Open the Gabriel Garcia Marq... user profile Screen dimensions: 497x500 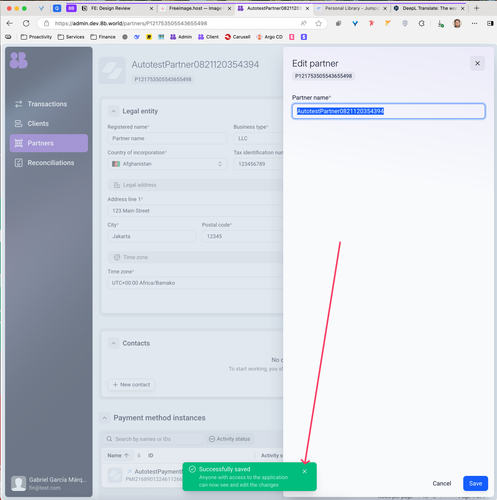click(x=49, y=483)
